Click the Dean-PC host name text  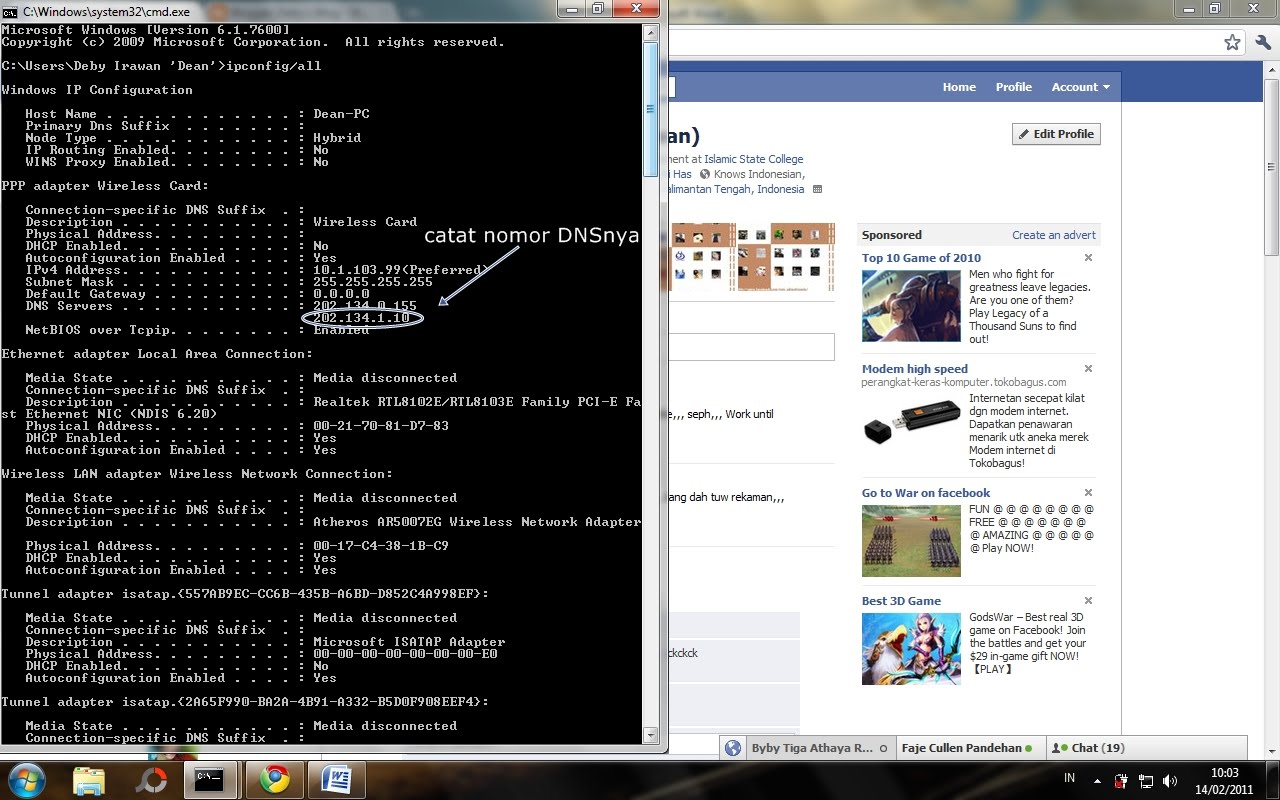click(341, 114)
